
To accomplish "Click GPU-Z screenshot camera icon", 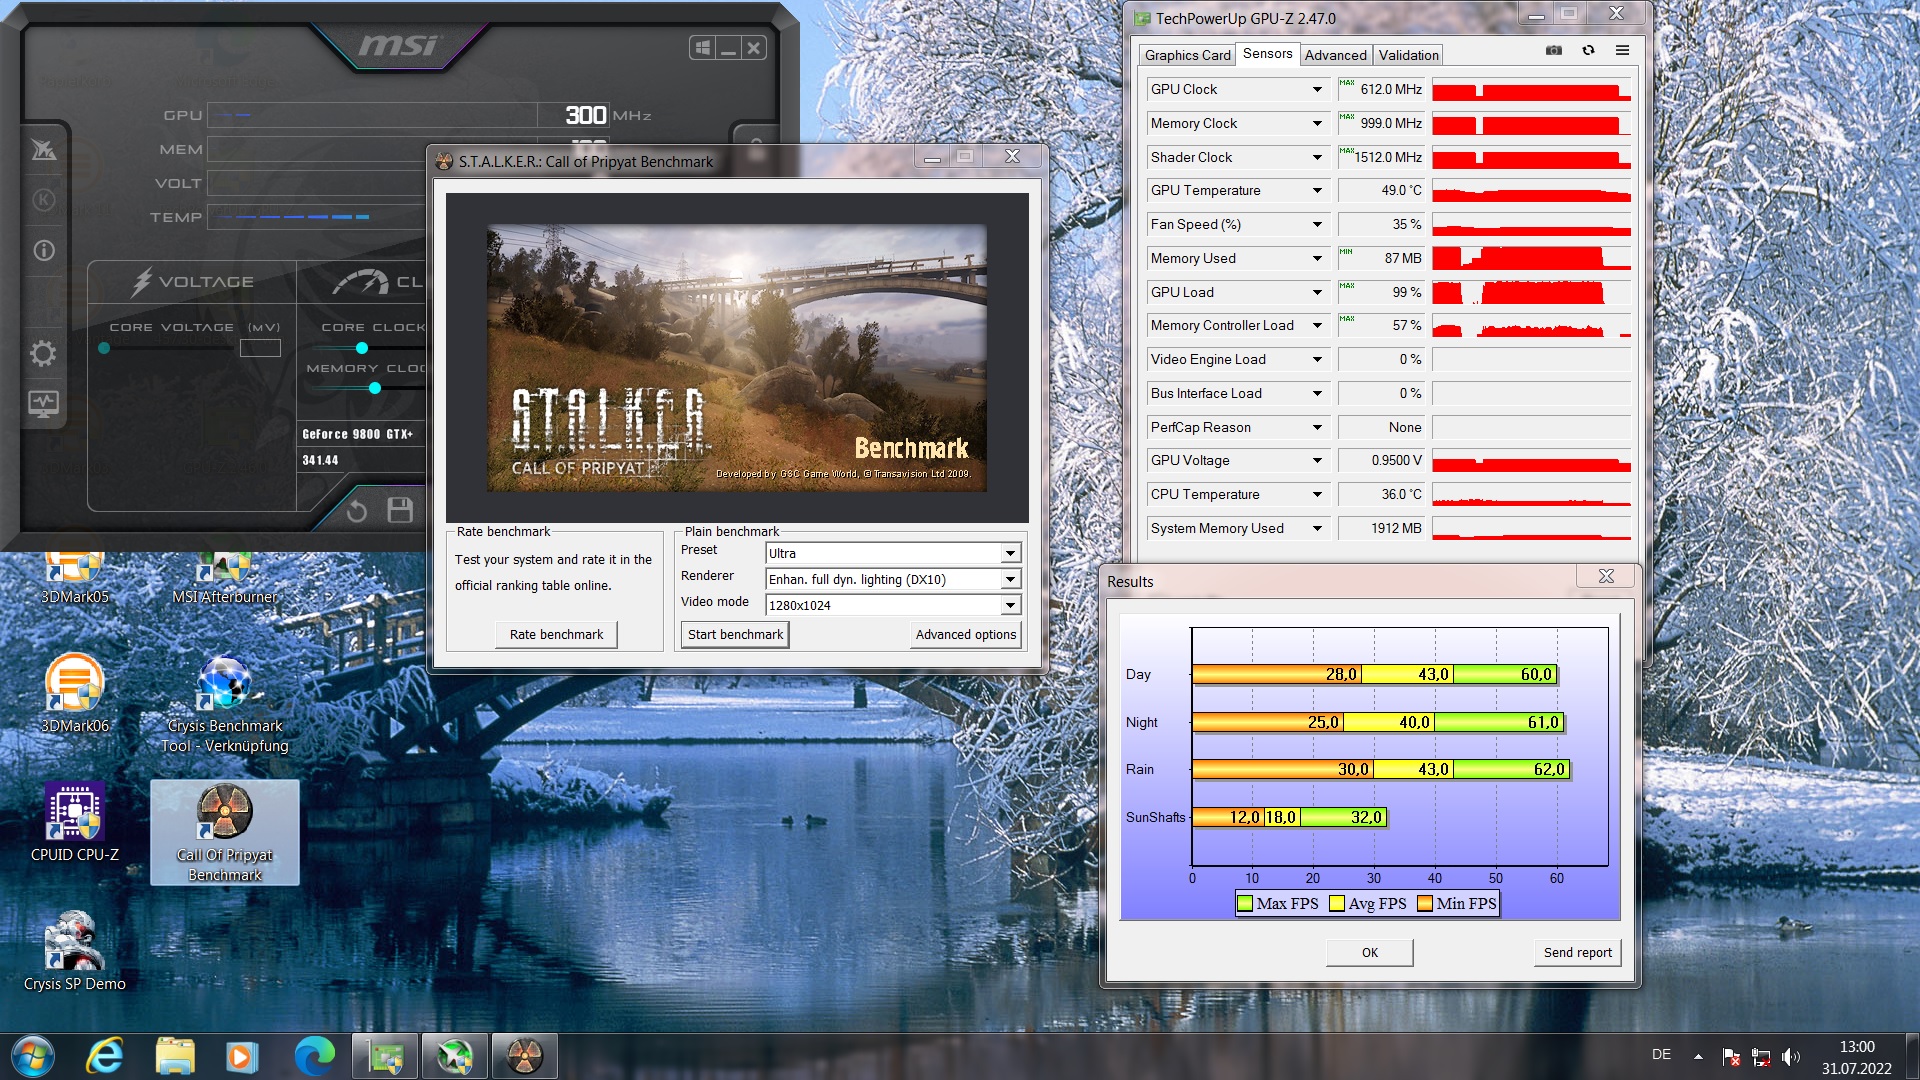I will 1553,50.
